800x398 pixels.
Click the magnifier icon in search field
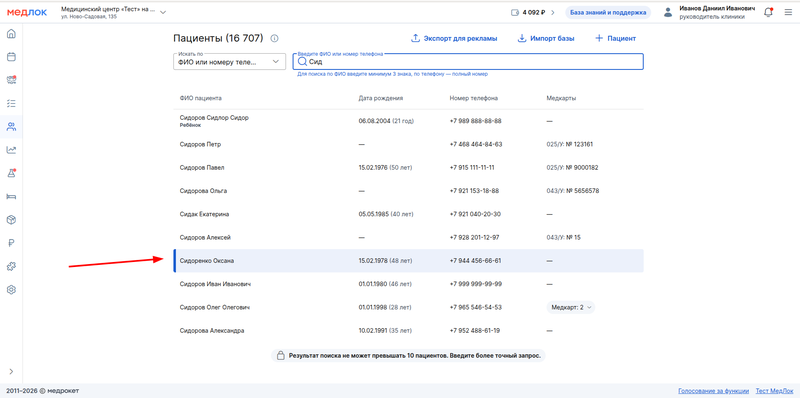coord(302,62)
